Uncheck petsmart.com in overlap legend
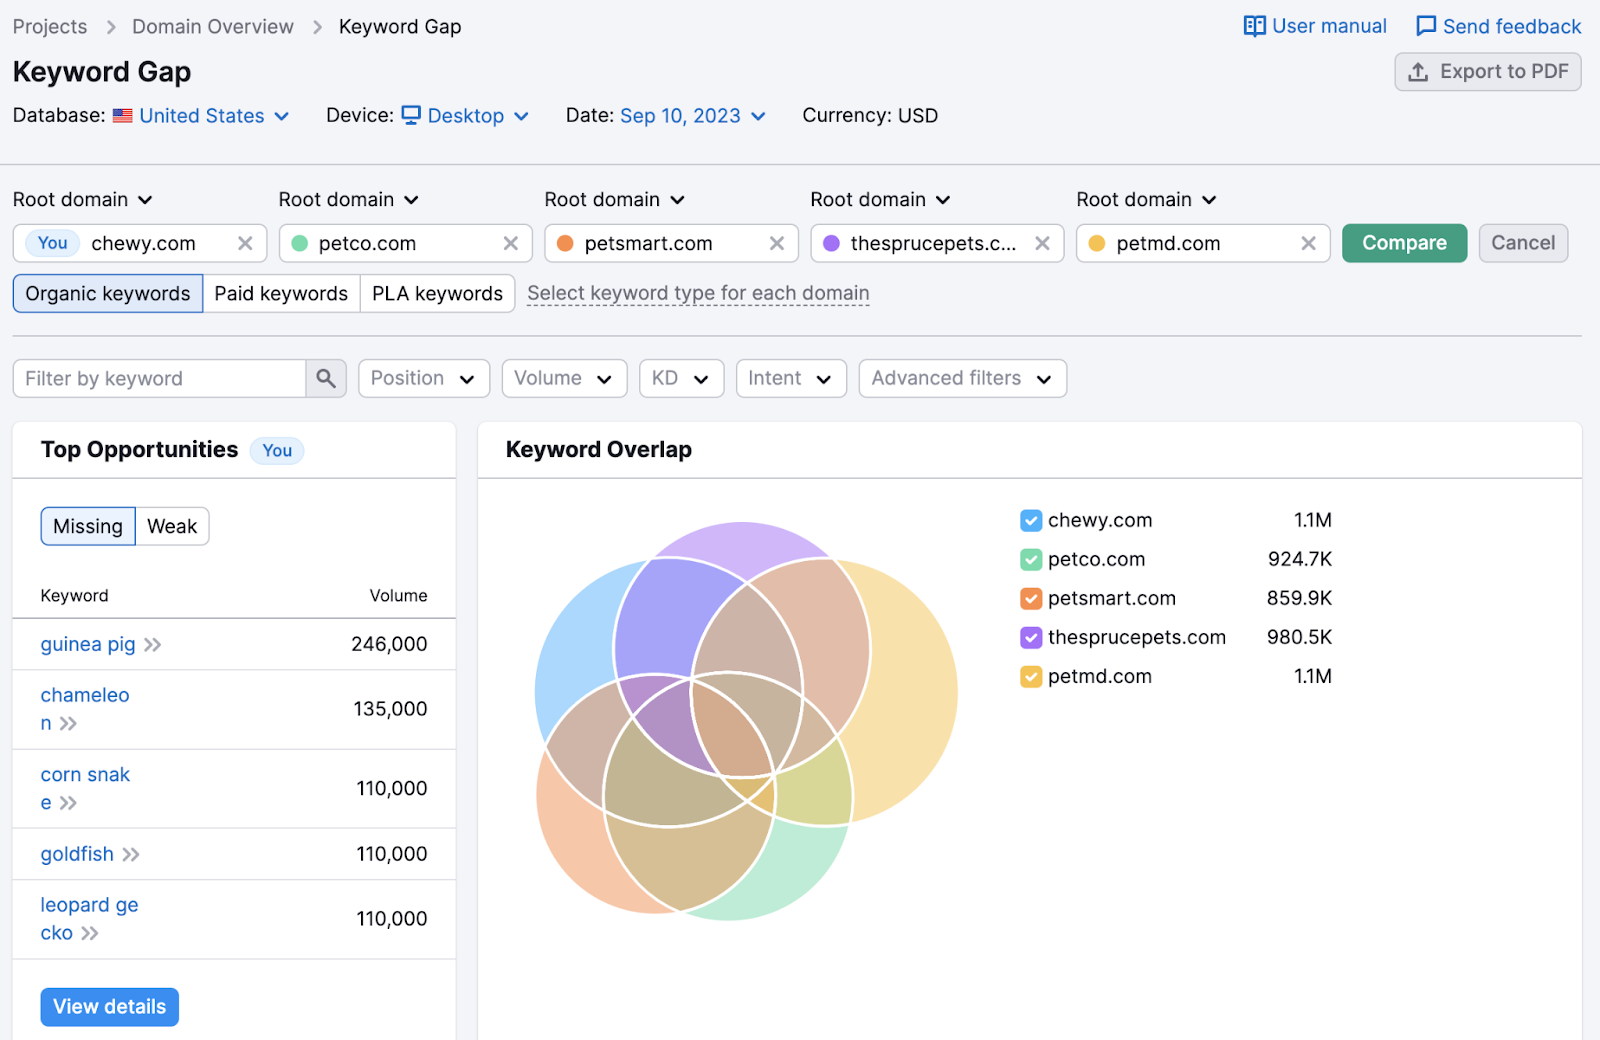Viewport: 1600px width, 1040px height. click(1031, 599)
